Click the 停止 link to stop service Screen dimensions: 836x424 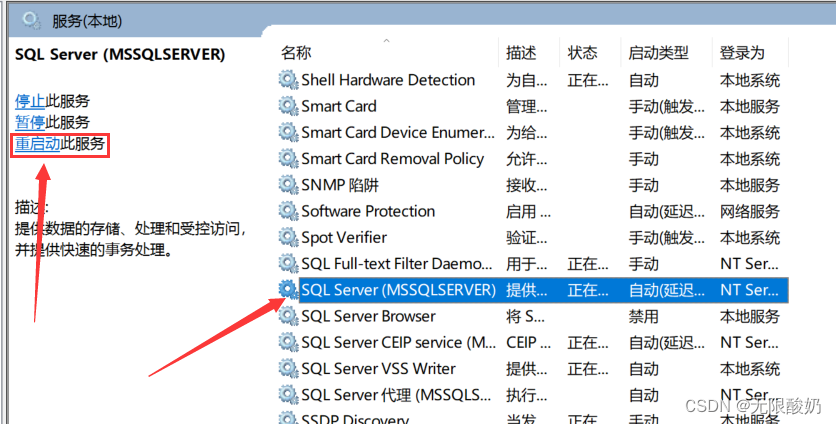(x=30, y=100)
